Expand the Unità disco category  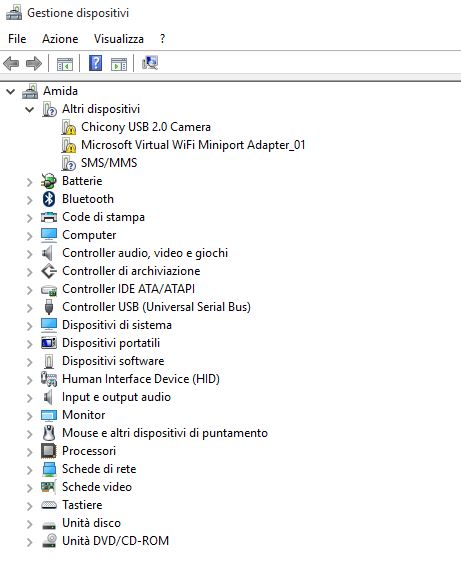pos(30,524)
